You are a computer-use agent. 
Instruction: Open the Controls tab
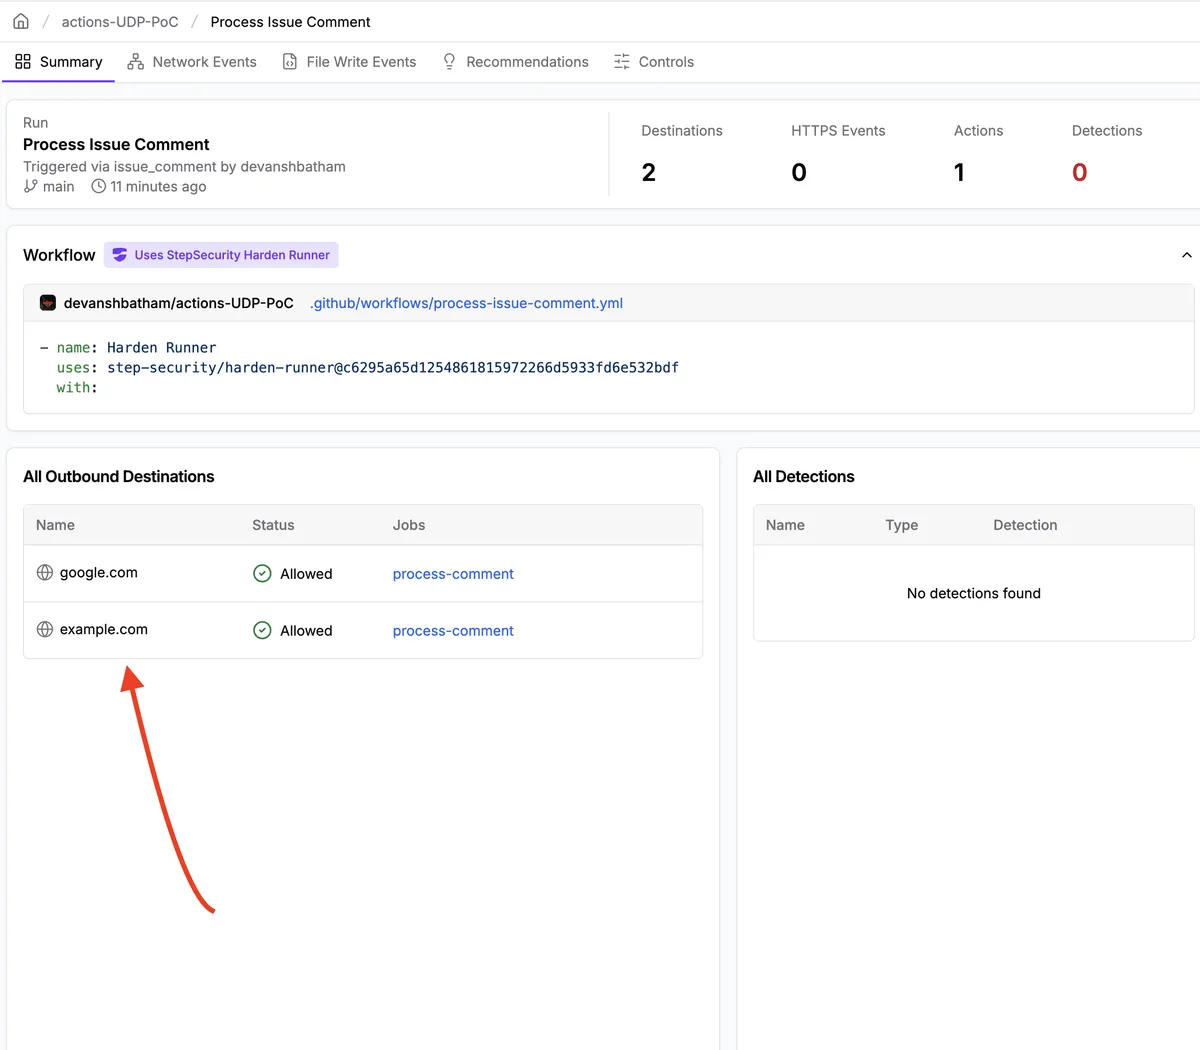[653, 62]
